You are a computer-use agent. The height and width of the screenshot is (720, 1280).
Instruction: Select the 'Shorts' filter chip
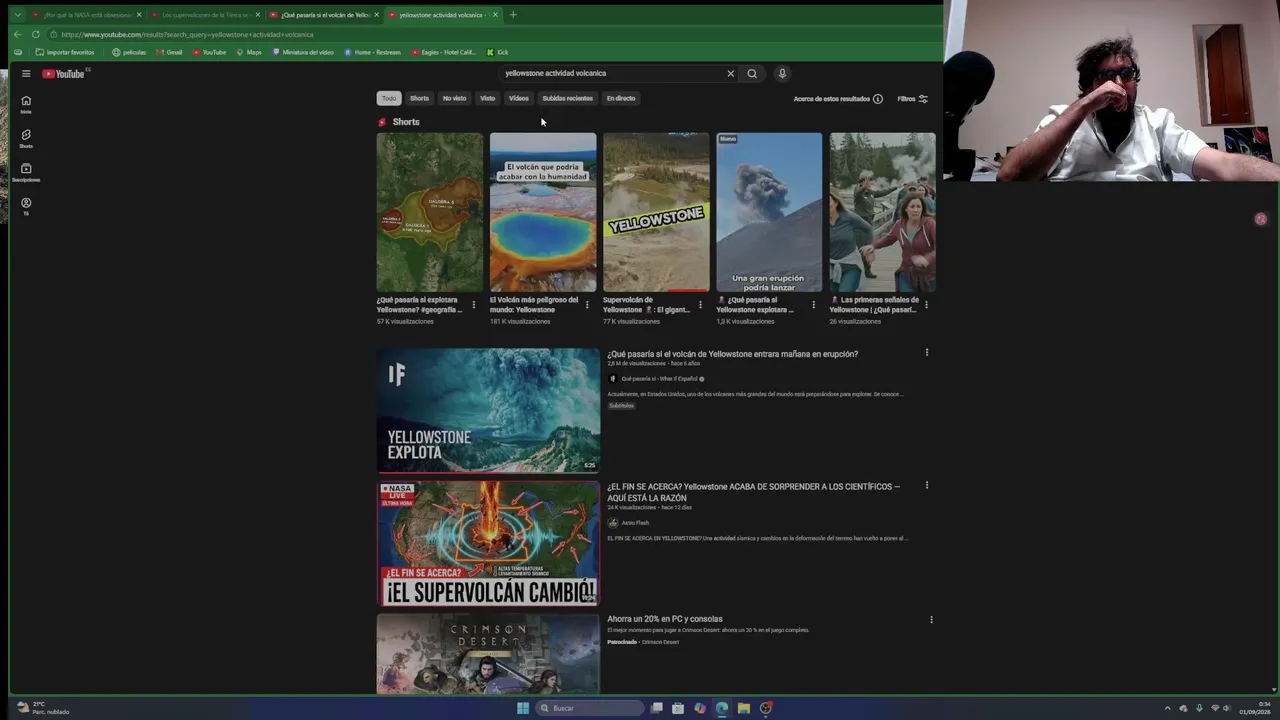(x=419, y=98)
